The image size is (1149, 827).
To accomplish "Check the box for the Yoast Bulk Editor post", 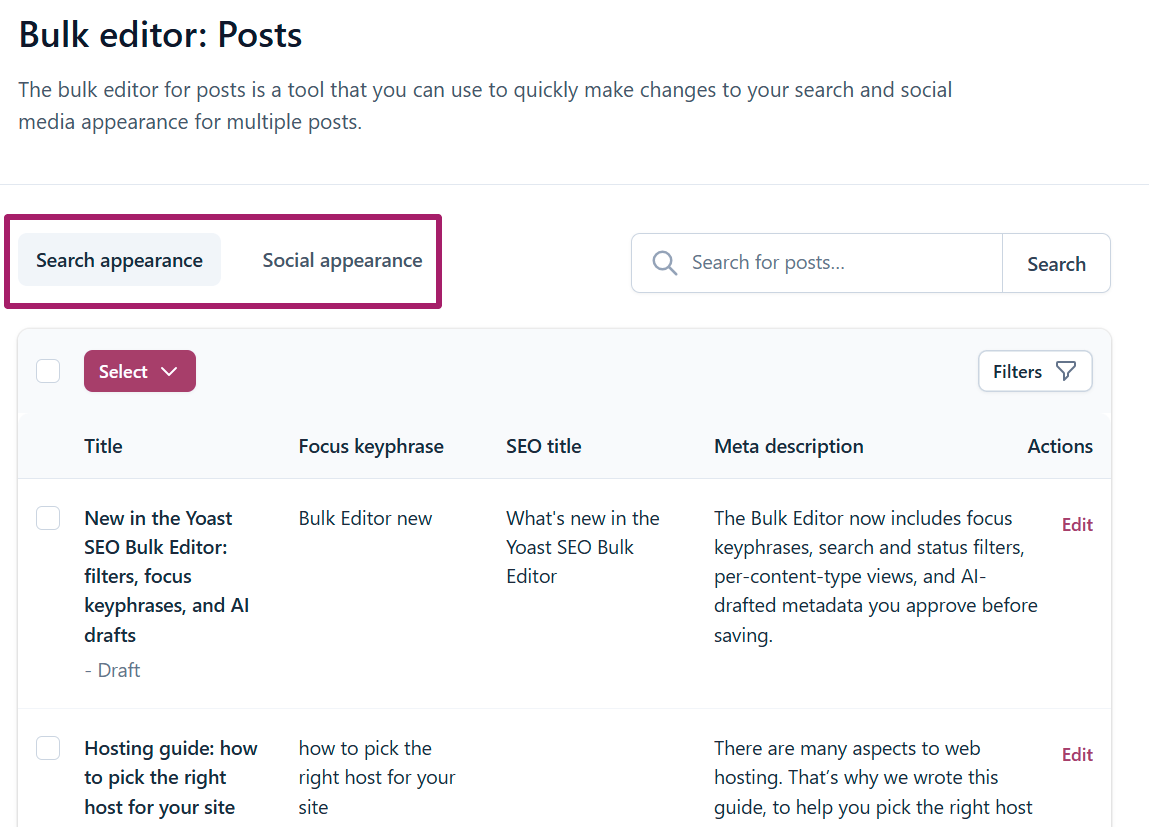I will coord(48,518).
